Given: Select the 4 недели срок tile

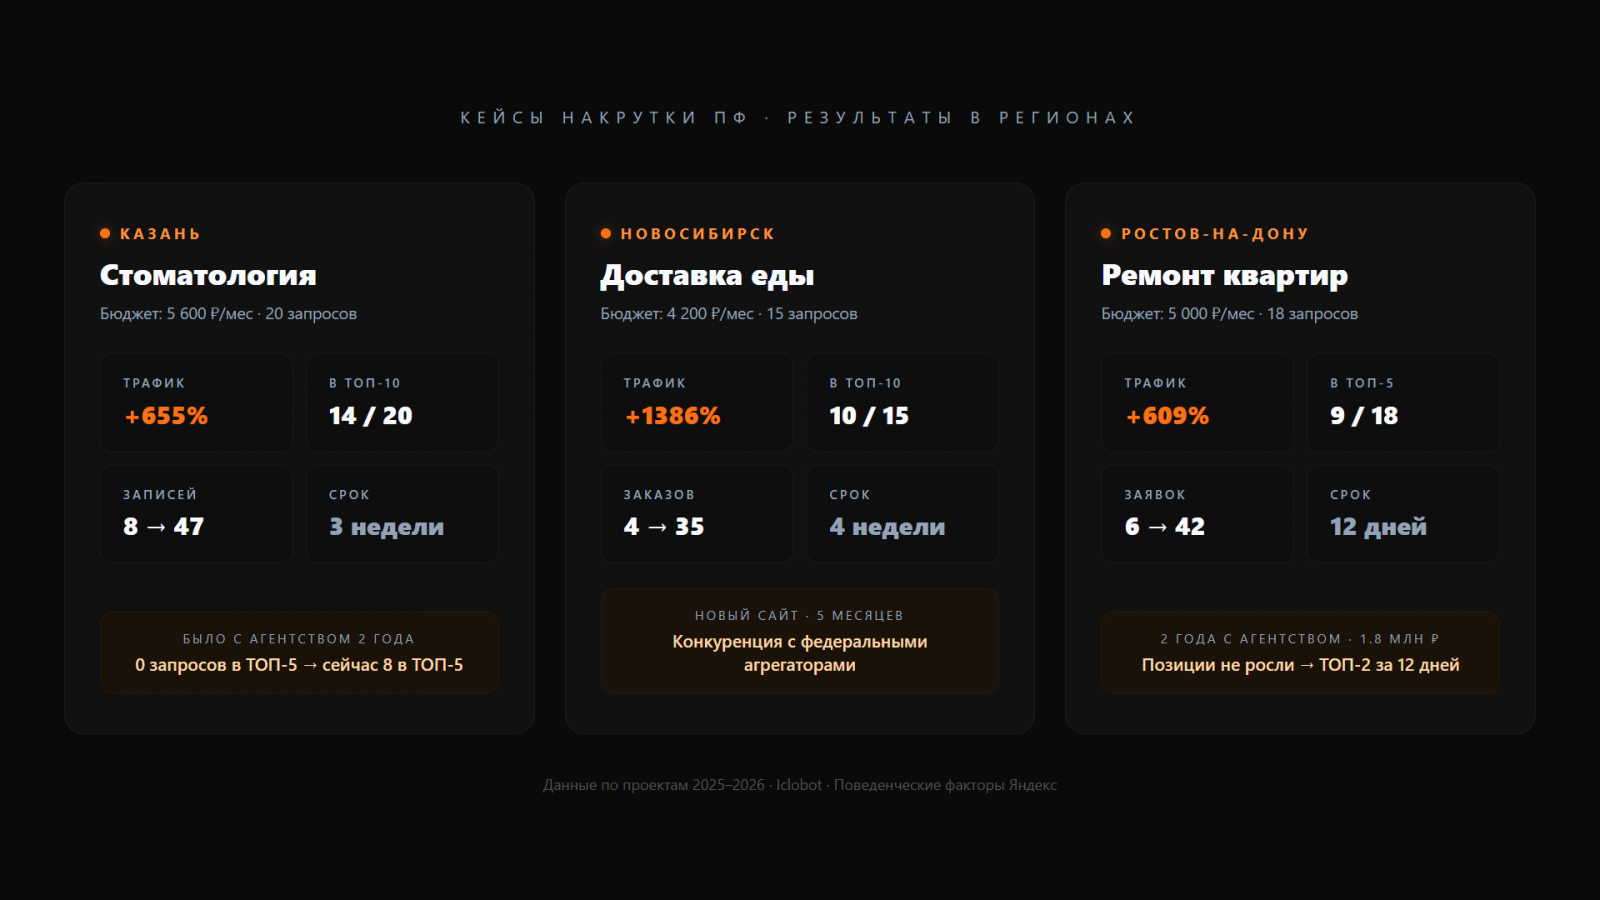Looking at the screenshot, I should (902, 514).
